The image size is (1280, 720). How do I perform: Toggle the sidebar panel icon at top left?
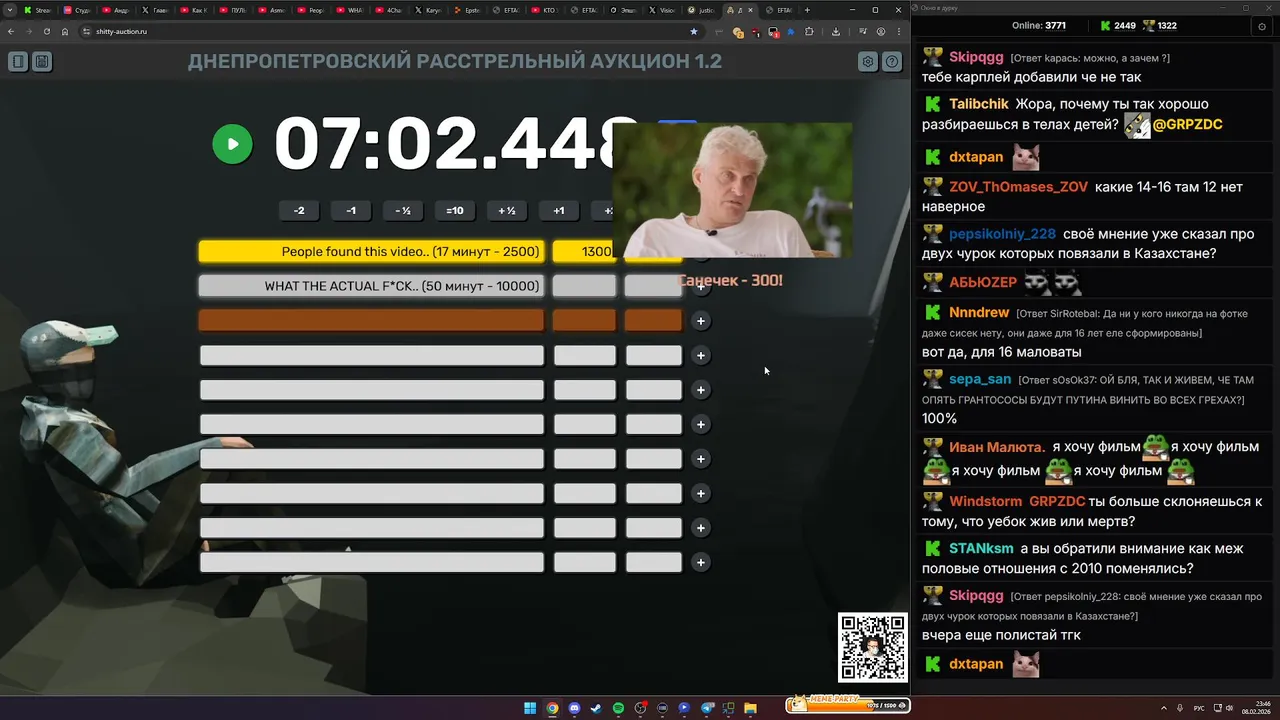pyautogui.click(x=18, y=62)
